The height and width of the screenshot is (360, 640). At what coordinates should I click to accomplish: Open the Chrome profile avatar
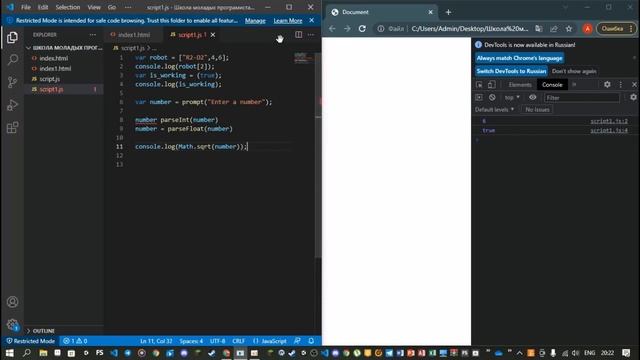point(587,29)
